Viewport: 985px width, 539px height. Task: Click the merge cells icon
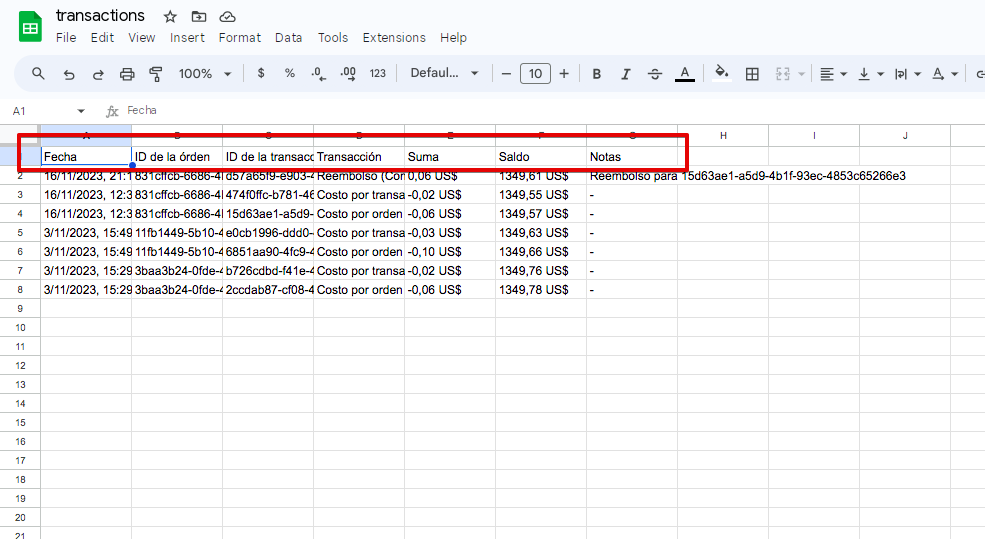click(782, 74)
